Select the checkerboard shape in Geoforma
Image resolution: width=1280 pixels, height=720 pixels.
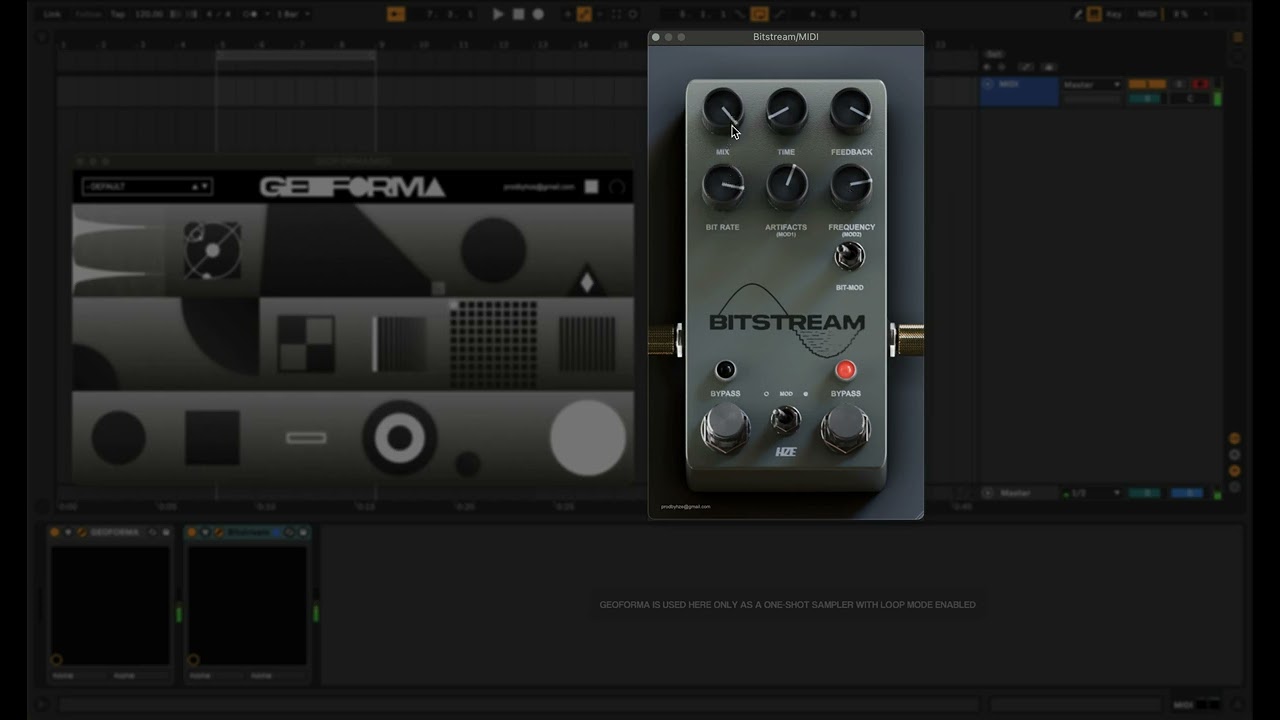(x=306, y=343)
